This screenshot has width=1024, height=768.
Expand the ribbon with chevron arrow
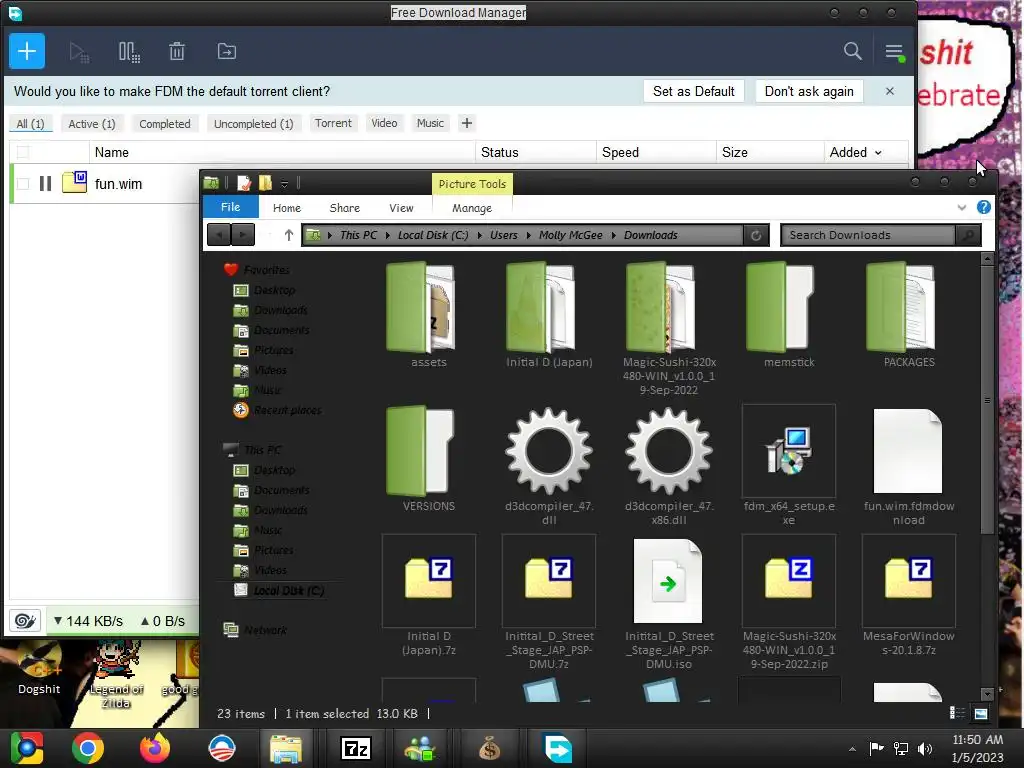tap(961, 208)
